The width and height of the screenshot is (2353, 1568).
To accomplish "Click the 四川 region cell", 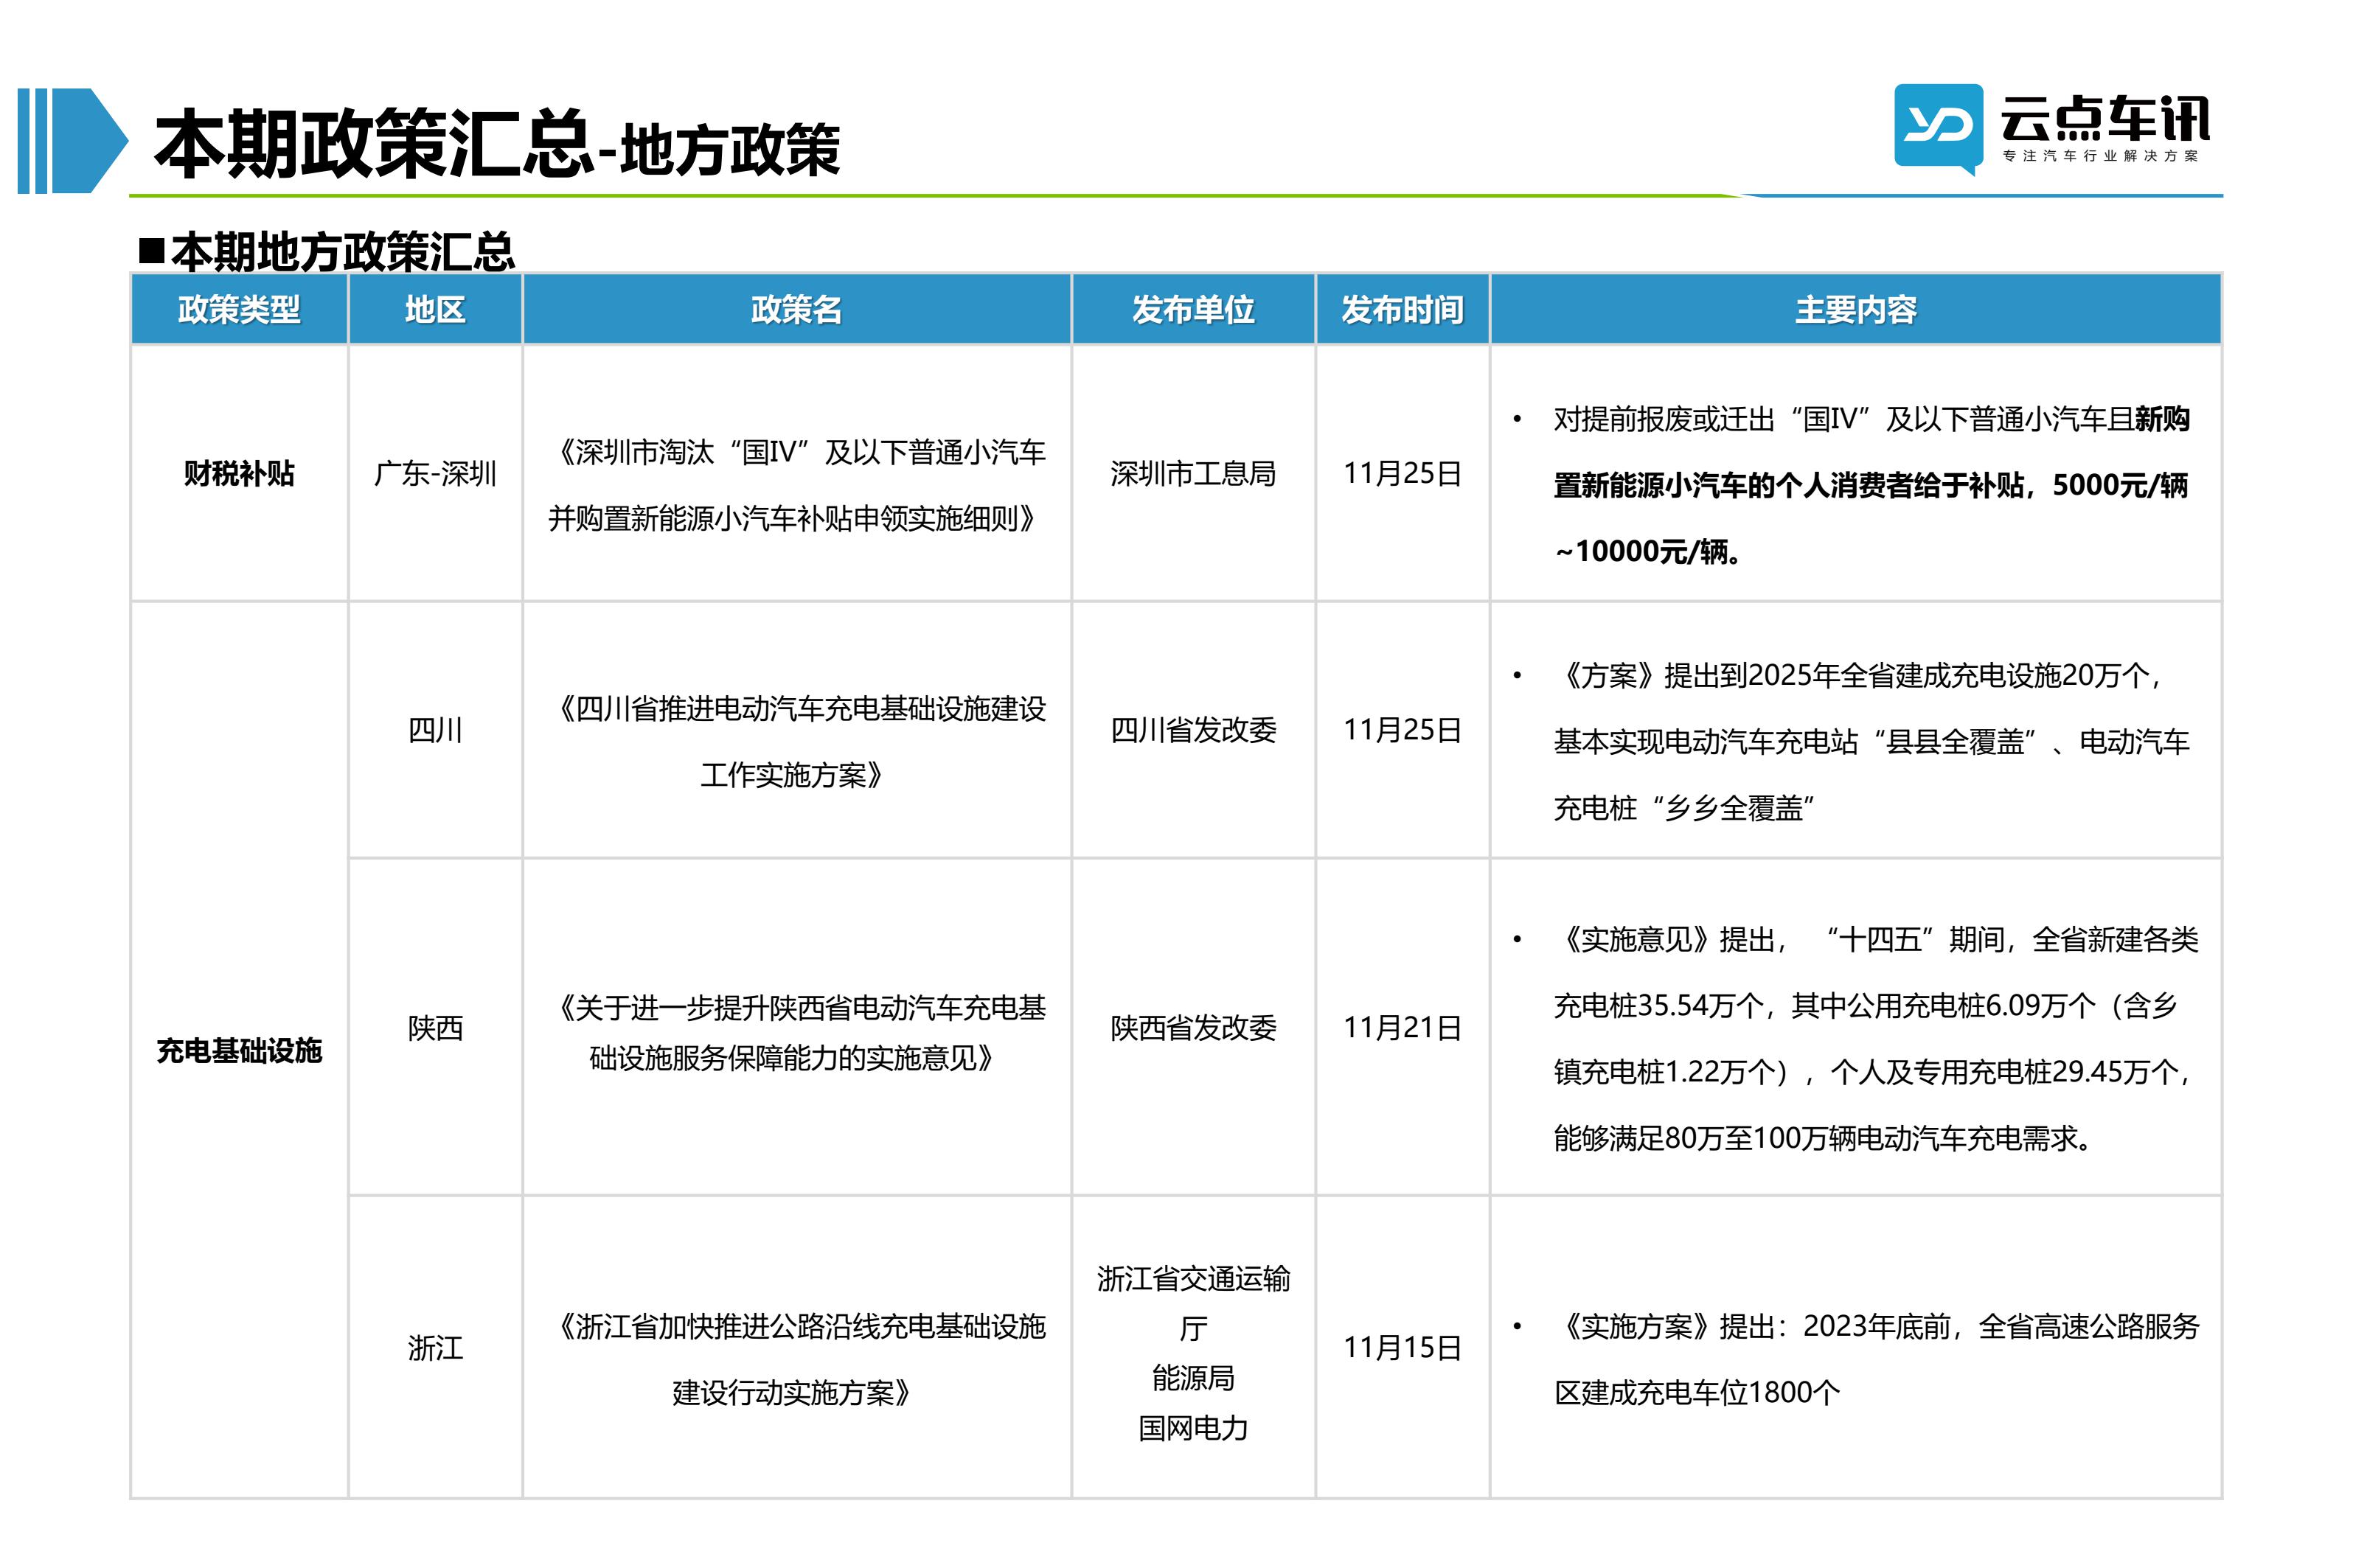I will click(x=435, y=730).
